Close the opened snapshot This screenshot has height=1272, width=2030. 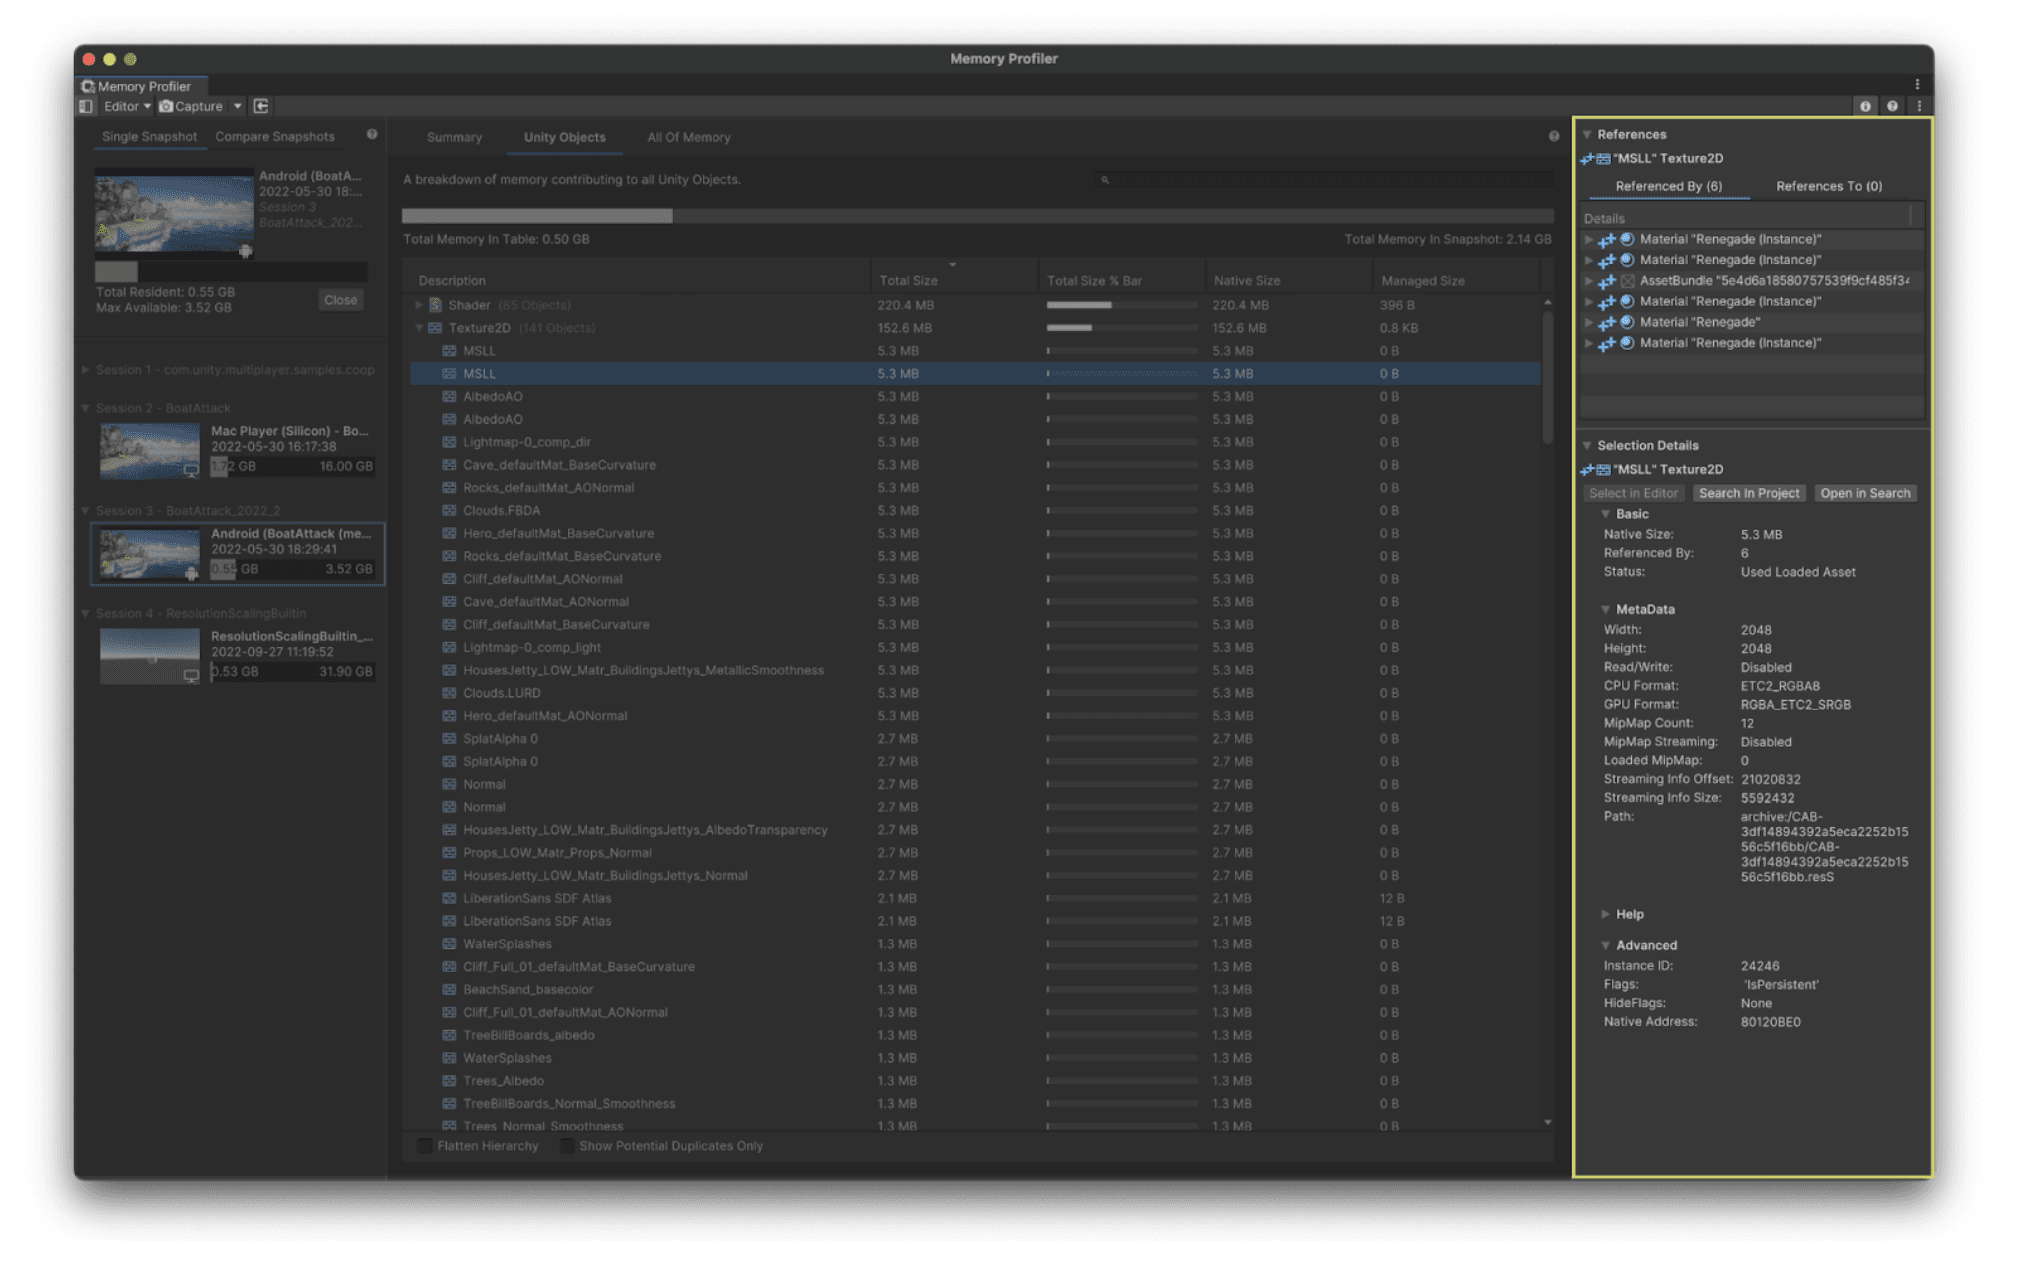340,300
